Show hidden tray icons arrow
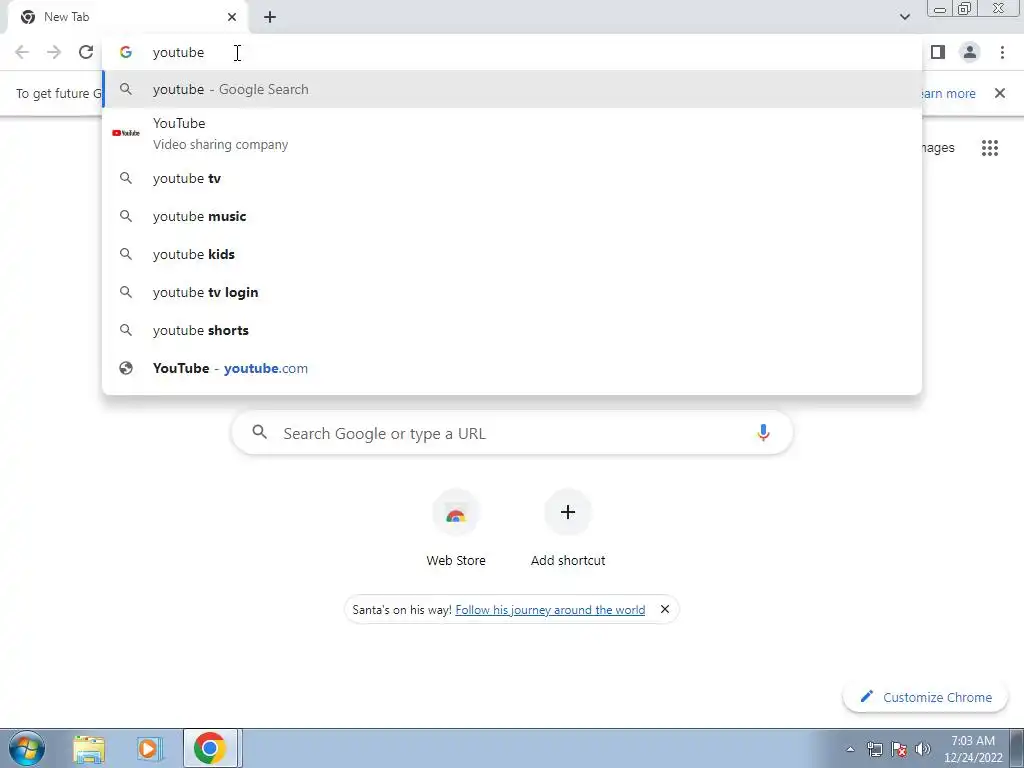Viewport: 1024px width, 768px height. (850, 749)
